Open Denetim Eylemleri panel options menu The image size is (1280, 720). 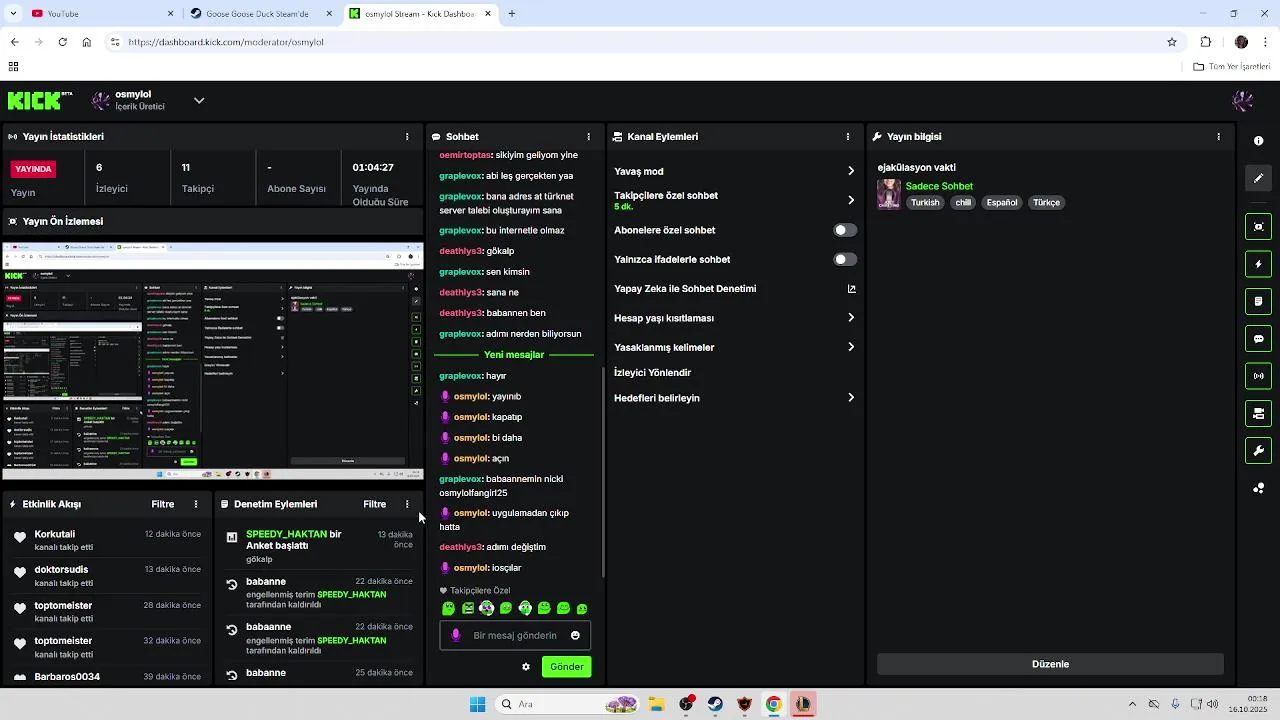click(407, 504)
